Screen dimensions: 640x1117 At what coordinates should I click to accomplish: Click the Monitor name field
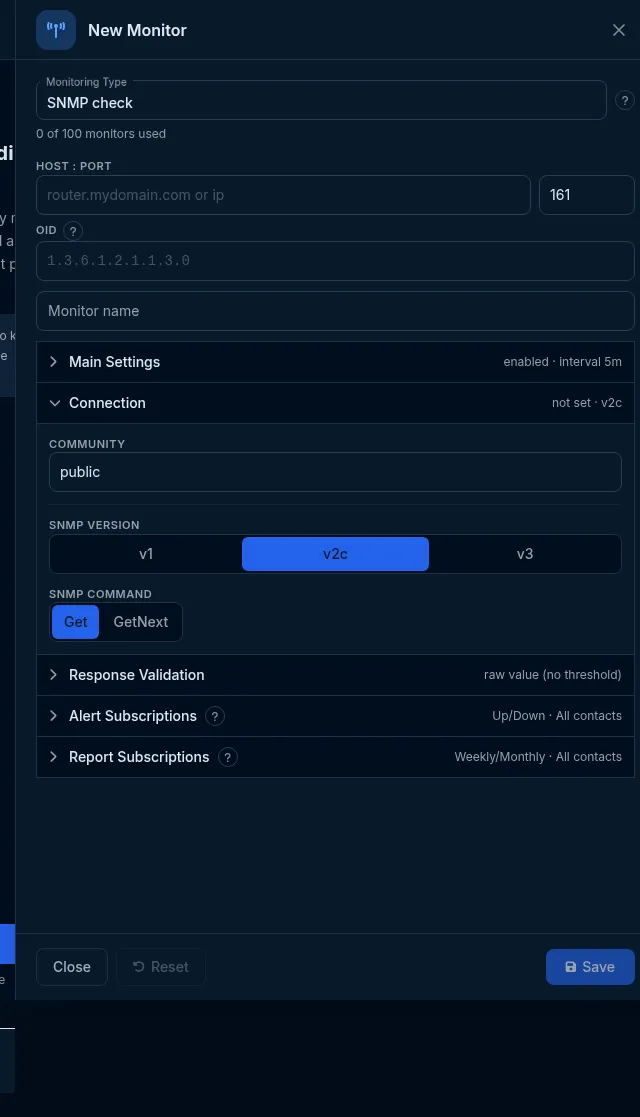pyautogui.click(x=335, y=311)
